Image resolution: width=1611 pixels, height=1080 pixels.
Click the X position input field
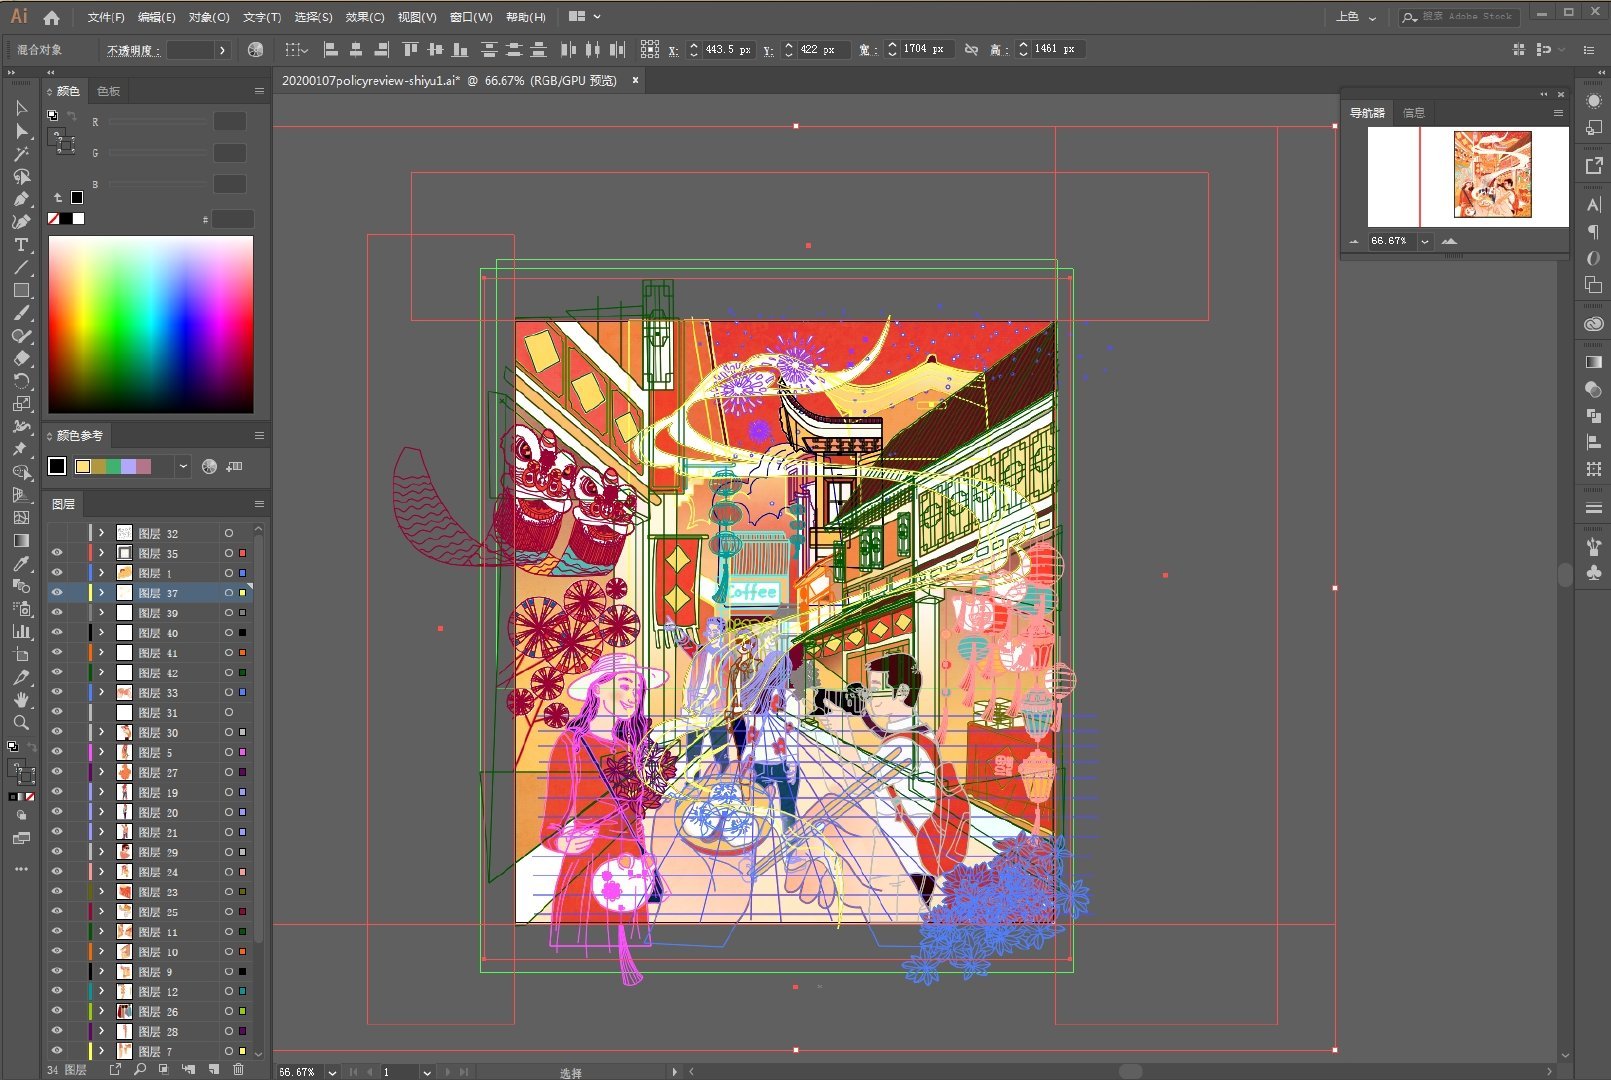pos(727,49)
